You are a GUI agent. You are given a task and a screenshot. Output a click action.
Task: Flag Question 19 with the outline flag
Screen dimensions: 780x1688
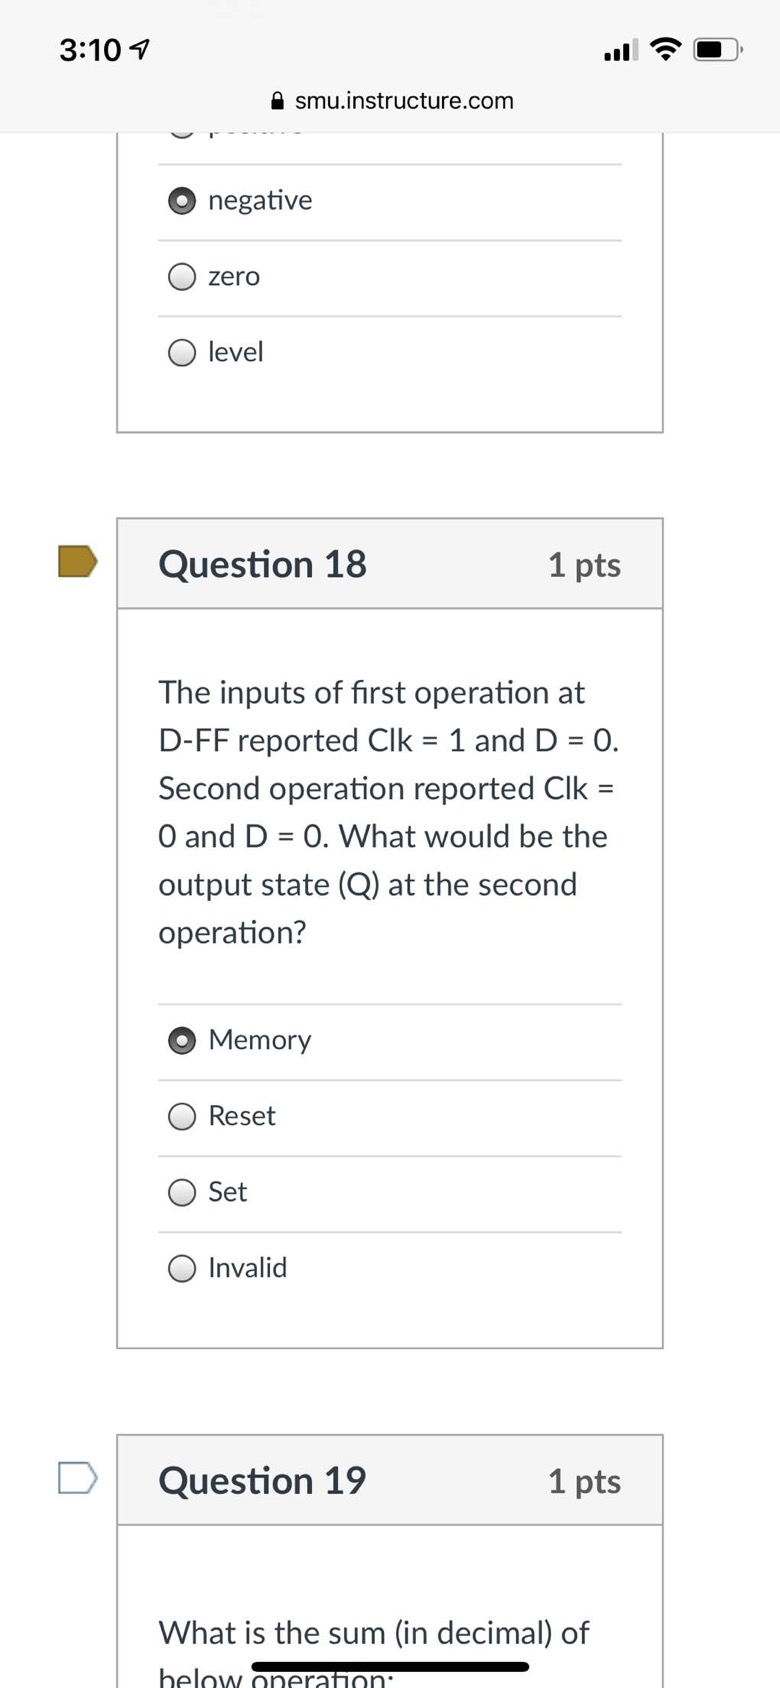coord(78,1478)
